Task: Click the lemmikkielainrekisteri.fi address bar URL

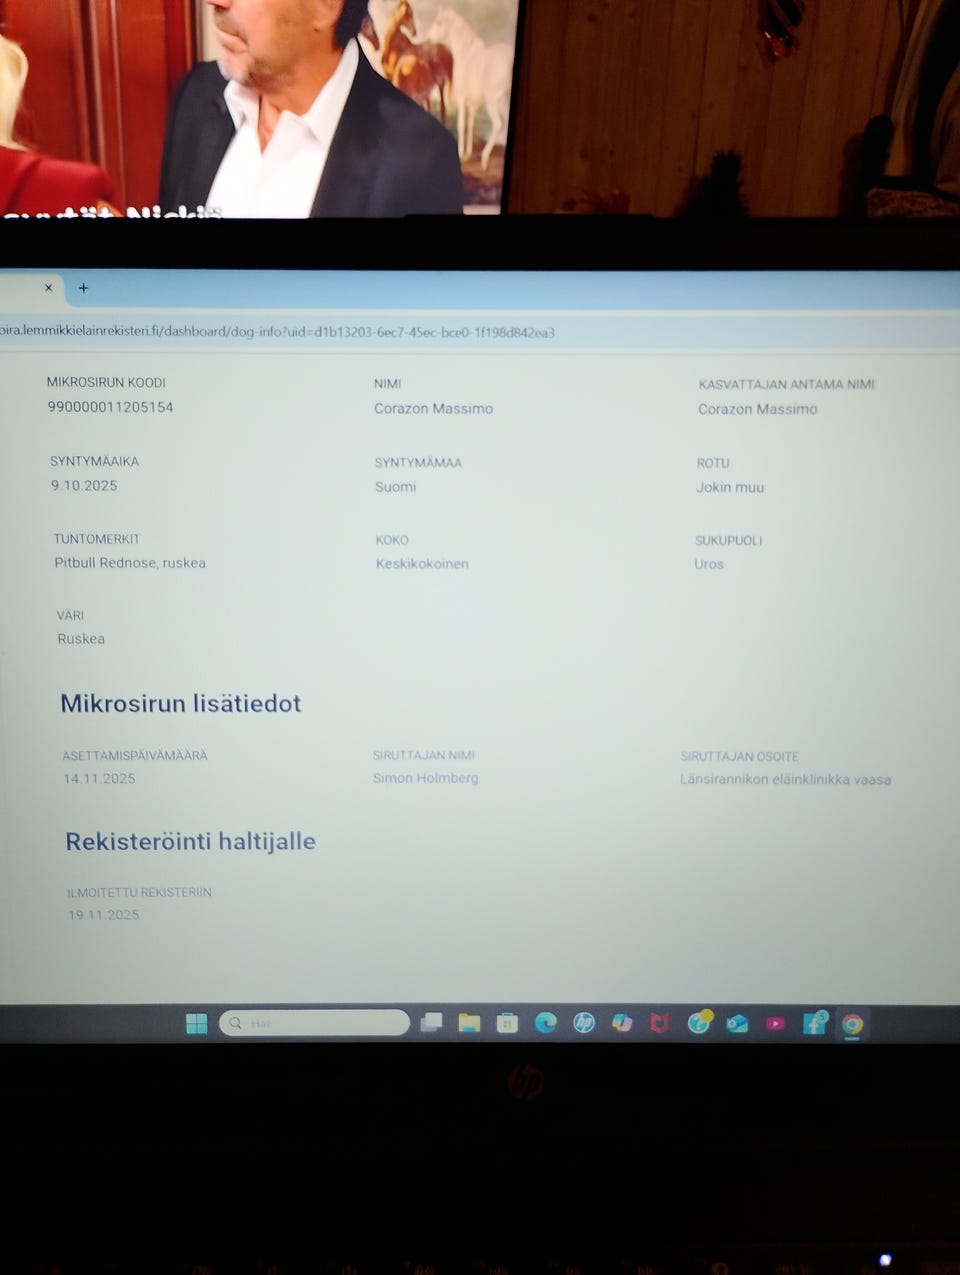Action: (x=278, y=332)
